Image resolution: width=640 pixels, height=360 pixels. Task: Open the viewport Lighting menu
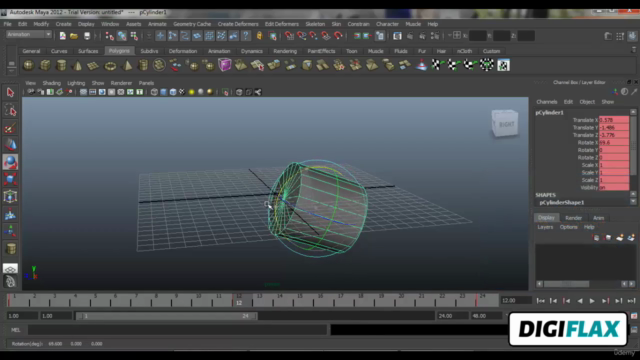click(x=76, y=83)
